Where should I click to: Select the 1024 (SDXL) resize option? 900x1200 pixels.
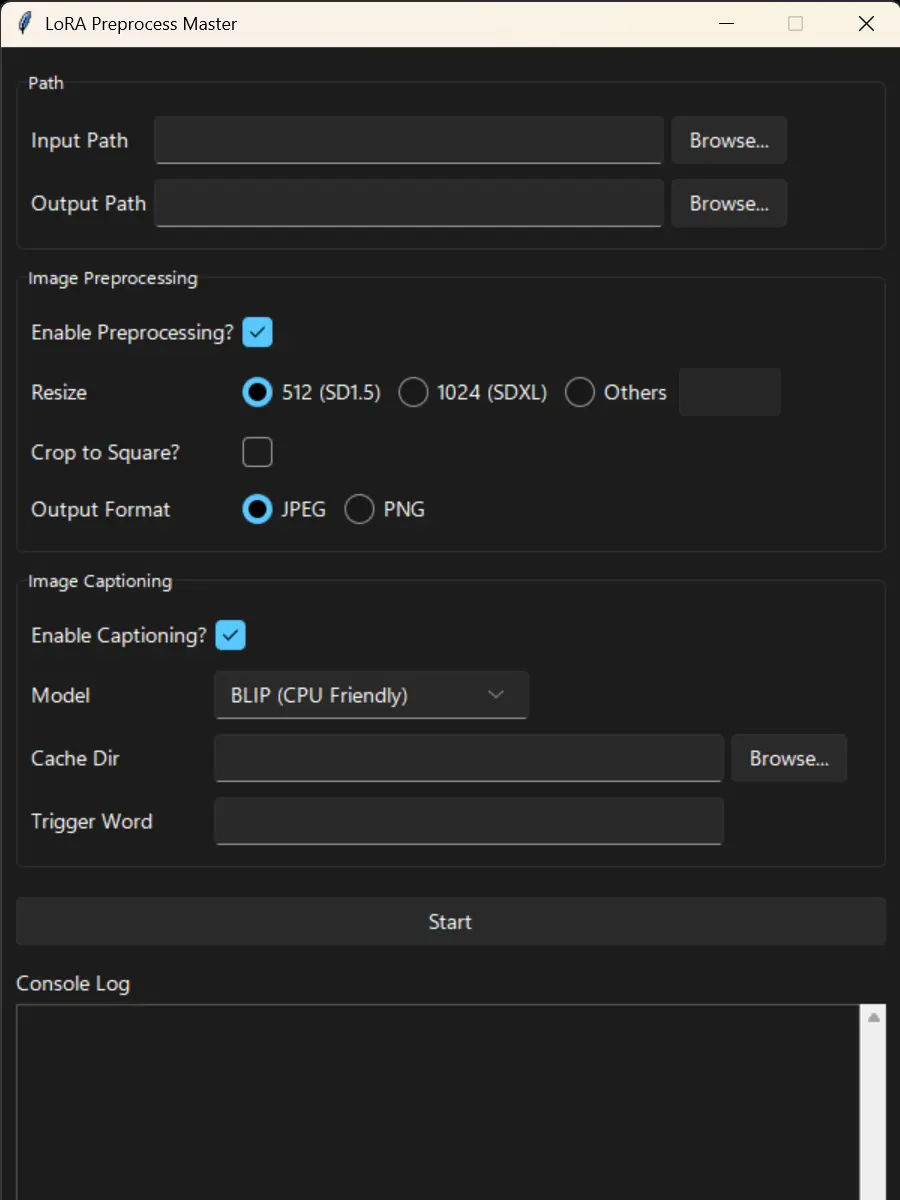click(413, 392)
